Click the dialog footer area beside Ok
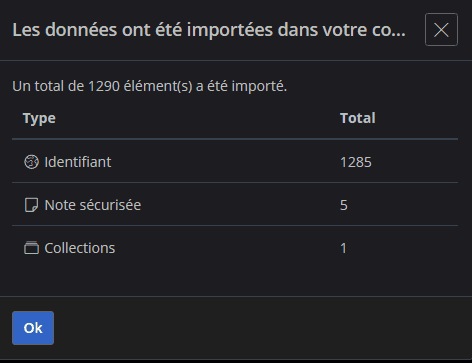This screenshot has width=472, height=363. tap(260, 328)
